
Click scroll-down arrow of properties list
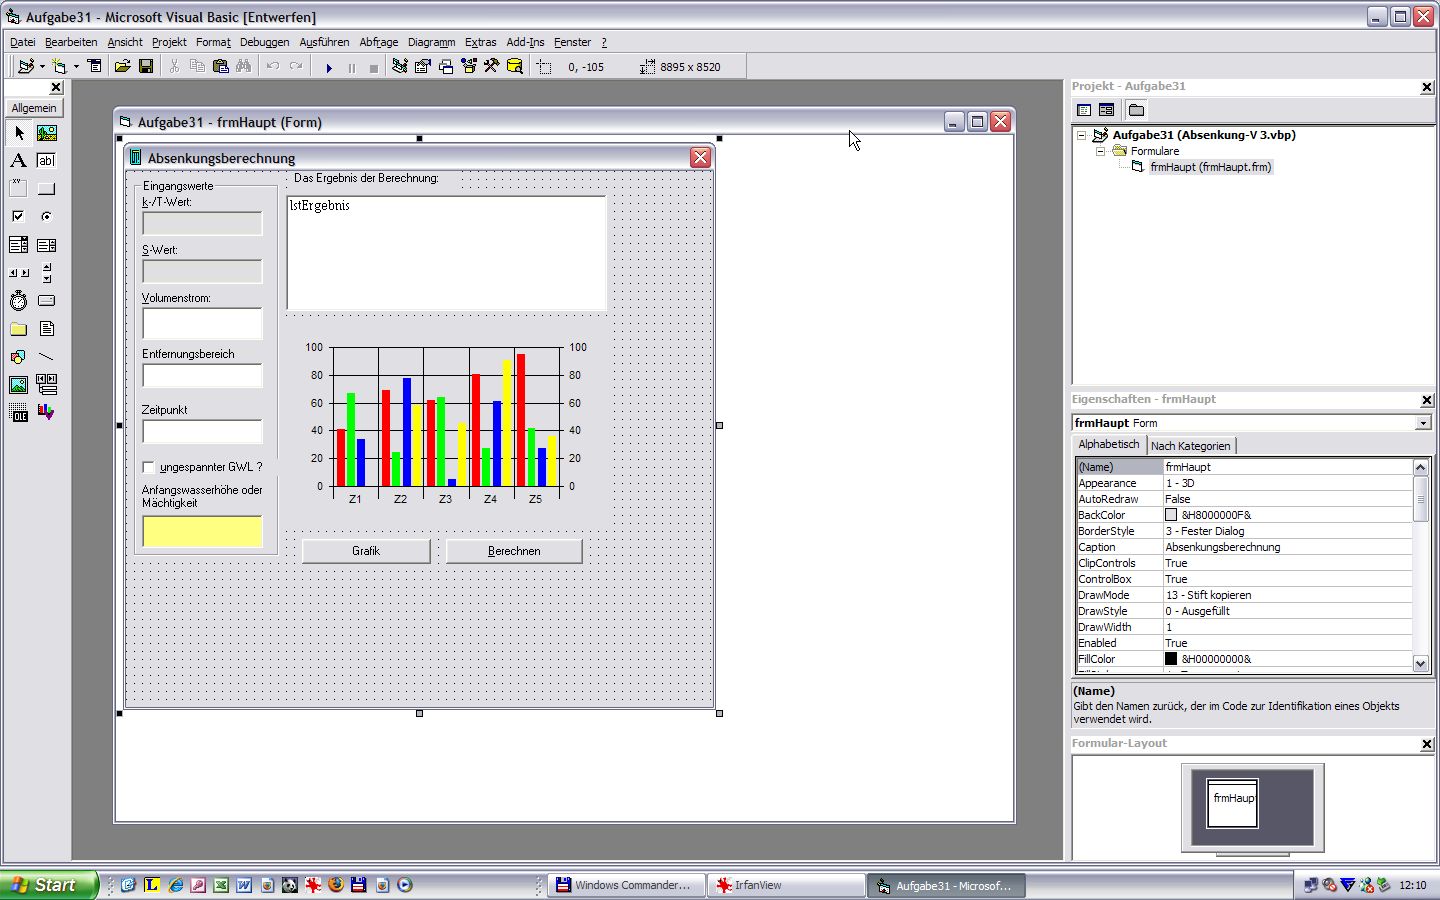click(x=1420, y=663)
